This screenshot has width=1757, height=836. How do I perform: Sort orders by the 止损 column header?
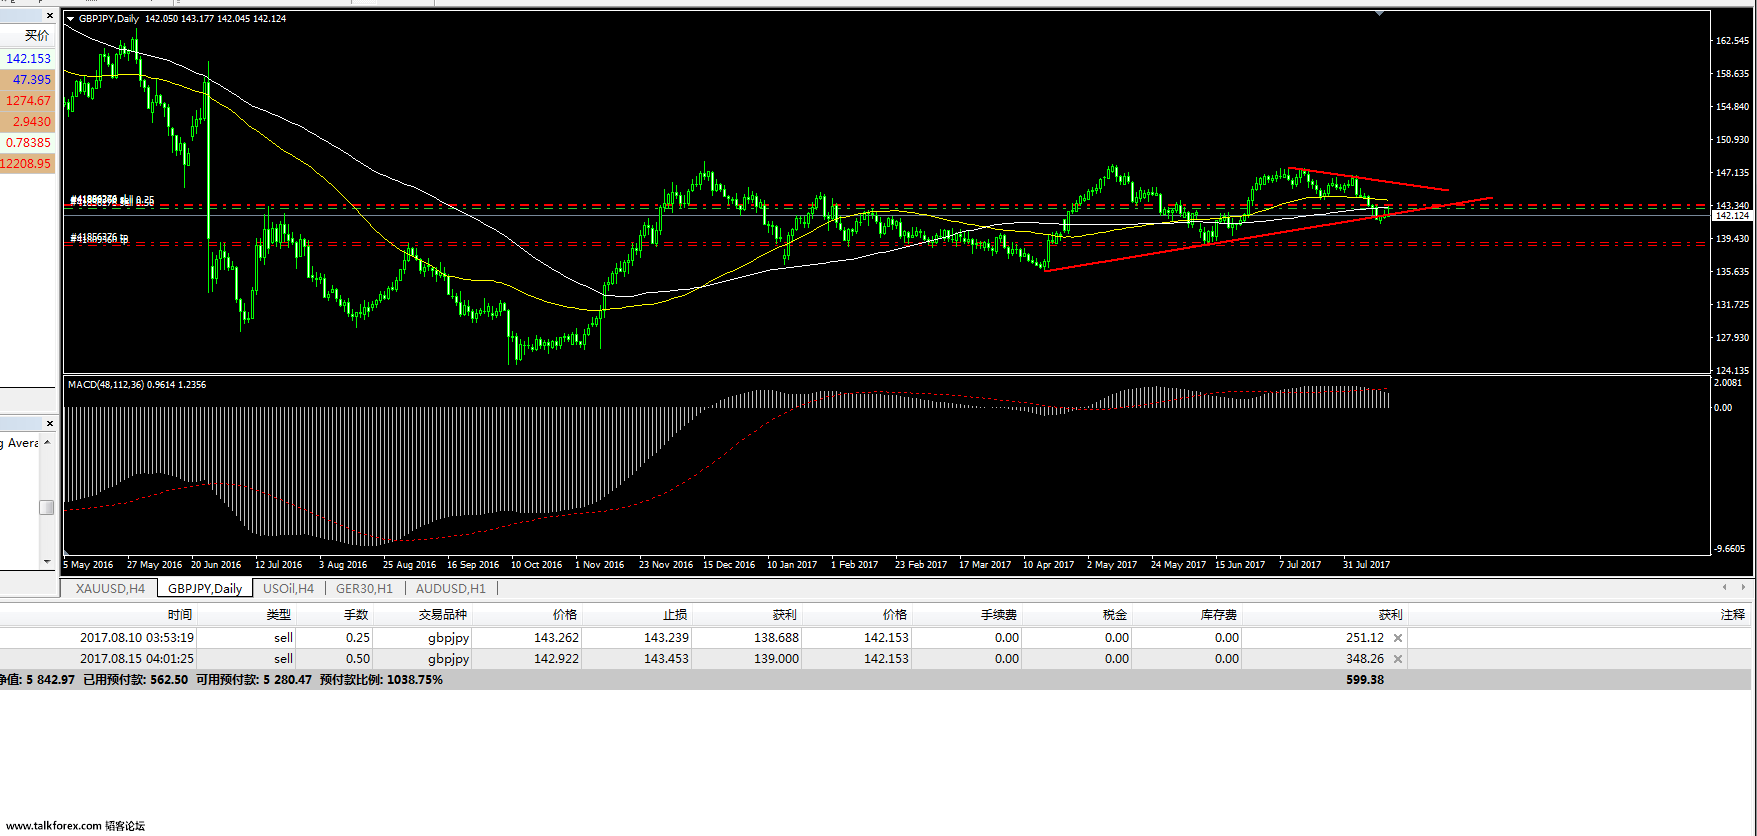click(x=675, y=615)
